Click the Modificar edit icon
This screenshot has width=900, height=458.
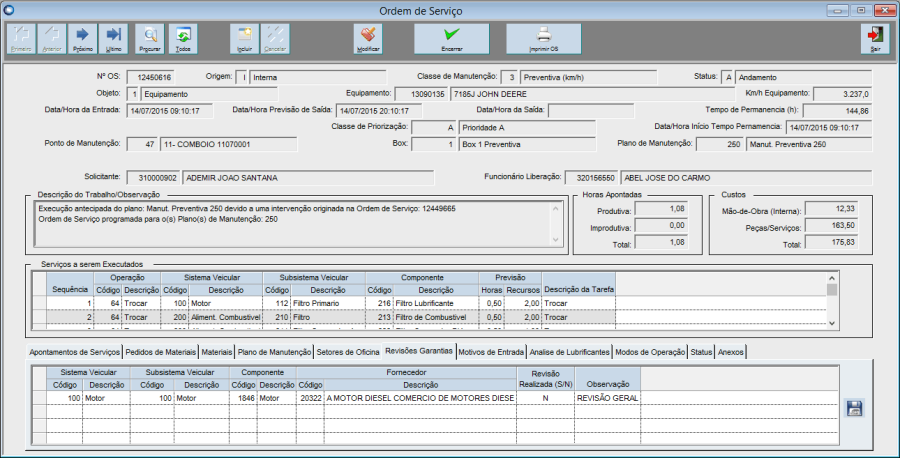coord(368,38)
